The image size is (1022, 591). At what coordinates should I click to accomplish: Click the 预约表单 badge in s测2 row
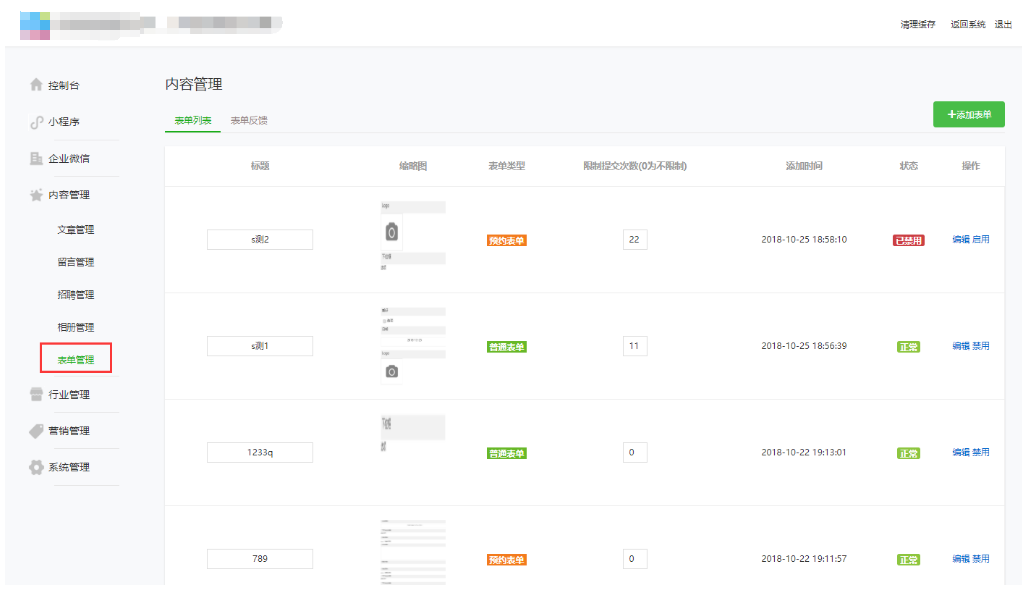[506, 240]
